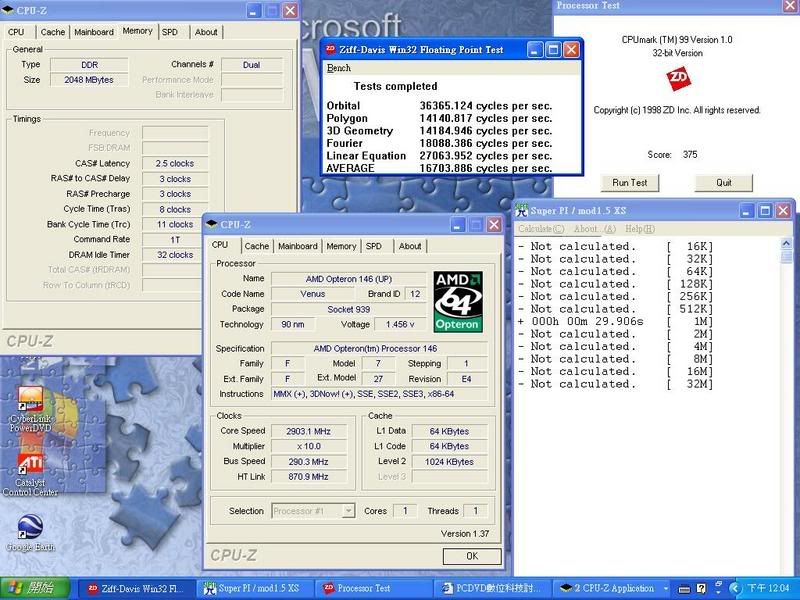The width and height of the screenshot is (800, 600).
Task: Open About menu in Super PI
Action: pos(595,229)
